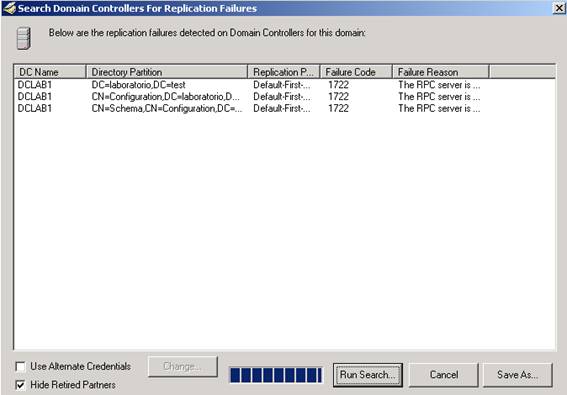The width and height of the screenshot is (567, 395).
Task: Click Default-First partner in DC=laboratorio,DC=test row
Action: (x=282, y=85)
